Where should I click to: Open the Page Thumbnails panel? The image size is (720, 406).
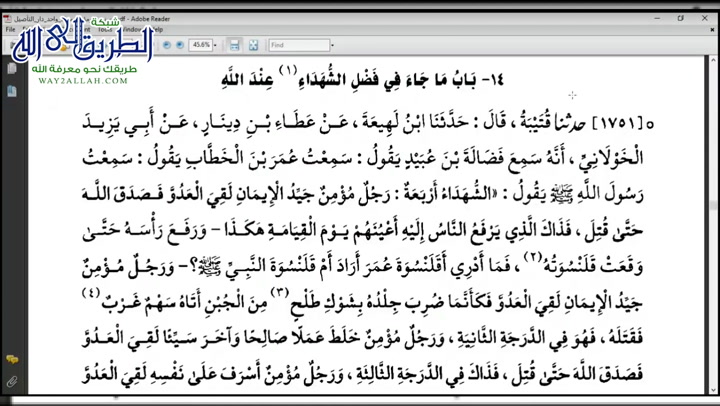[12, 68]
